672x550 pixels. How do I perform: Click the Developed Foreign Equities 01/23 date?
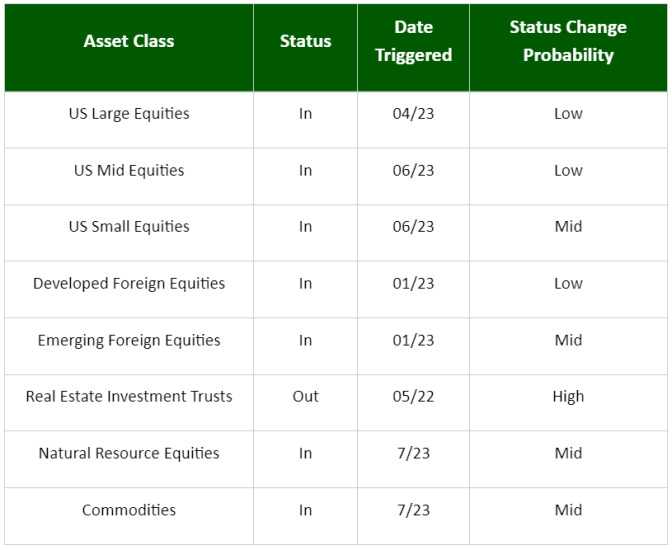[413, 283]
